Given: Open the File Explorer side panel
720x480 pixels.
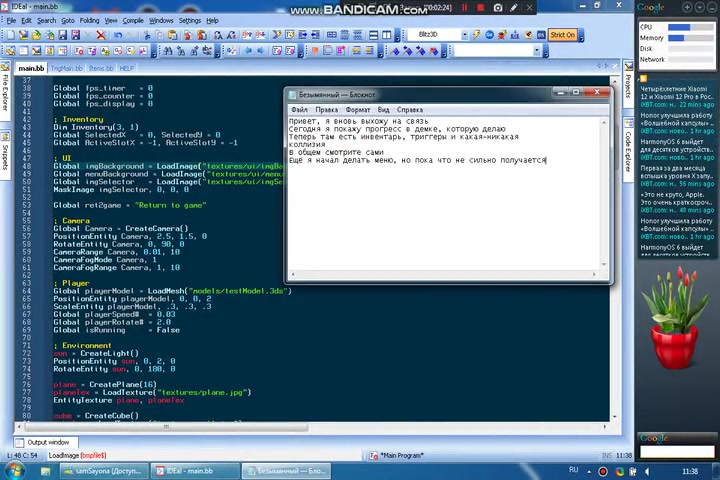Looking at the screenshot, I should 6,93.
